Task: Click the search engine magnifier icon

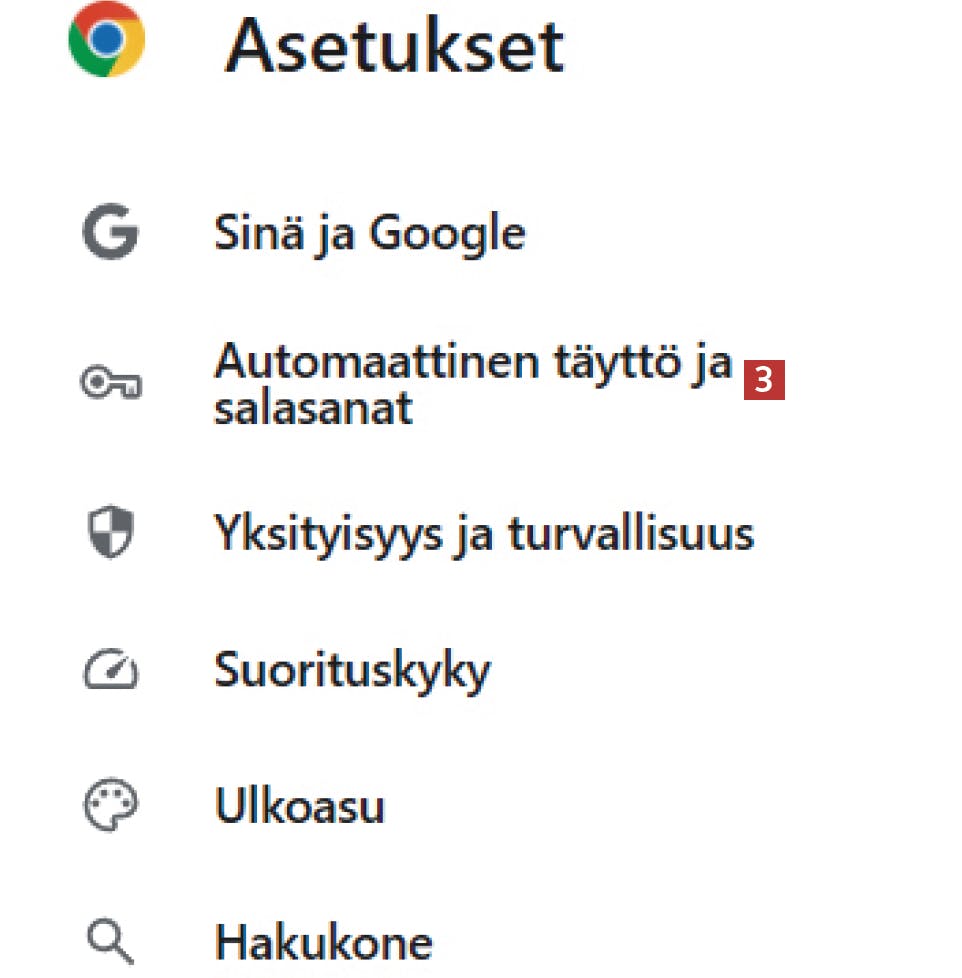Action: (x=110, y=941)
